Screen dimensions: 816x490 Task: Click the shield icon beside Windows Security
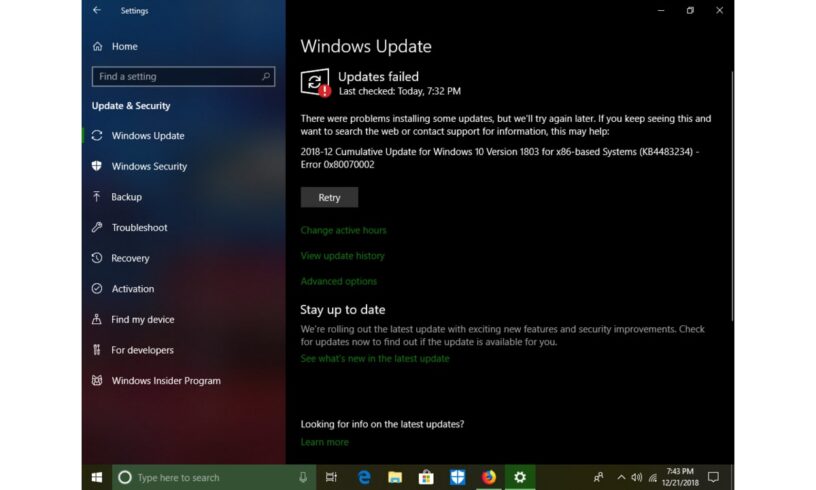tap(97, 166)
